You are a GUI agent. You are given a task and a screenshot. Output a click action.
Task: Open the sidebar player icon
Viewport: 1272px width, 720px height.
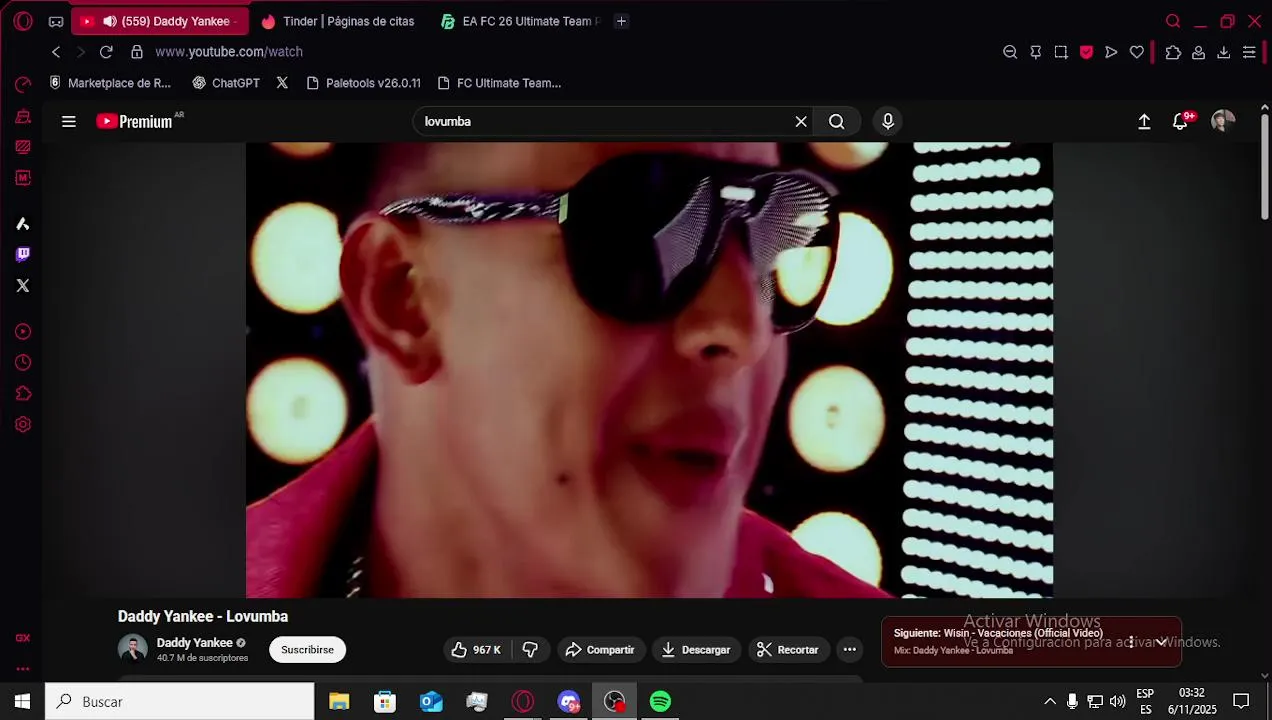[x=23, y=332]
